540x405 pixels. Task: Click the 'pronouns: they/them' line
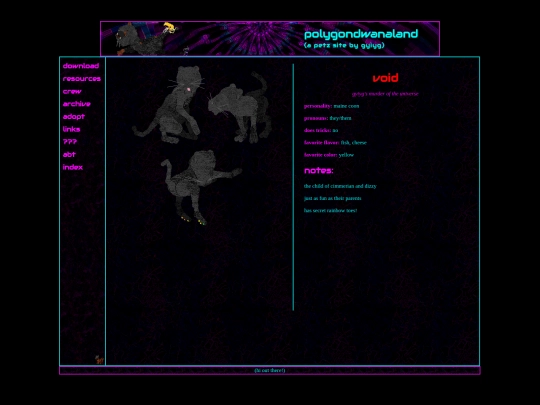click(328, 118)
